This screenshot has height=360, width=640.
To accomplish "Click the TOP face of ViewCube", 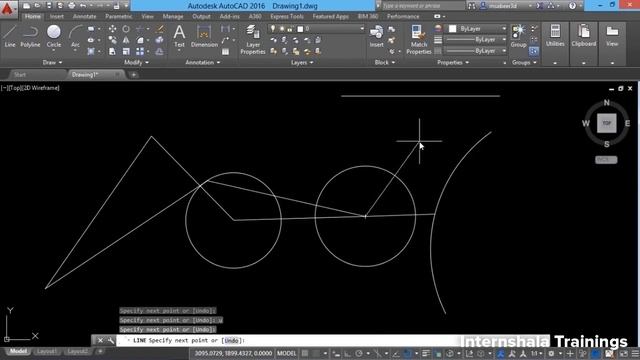I will coord(607,123).
